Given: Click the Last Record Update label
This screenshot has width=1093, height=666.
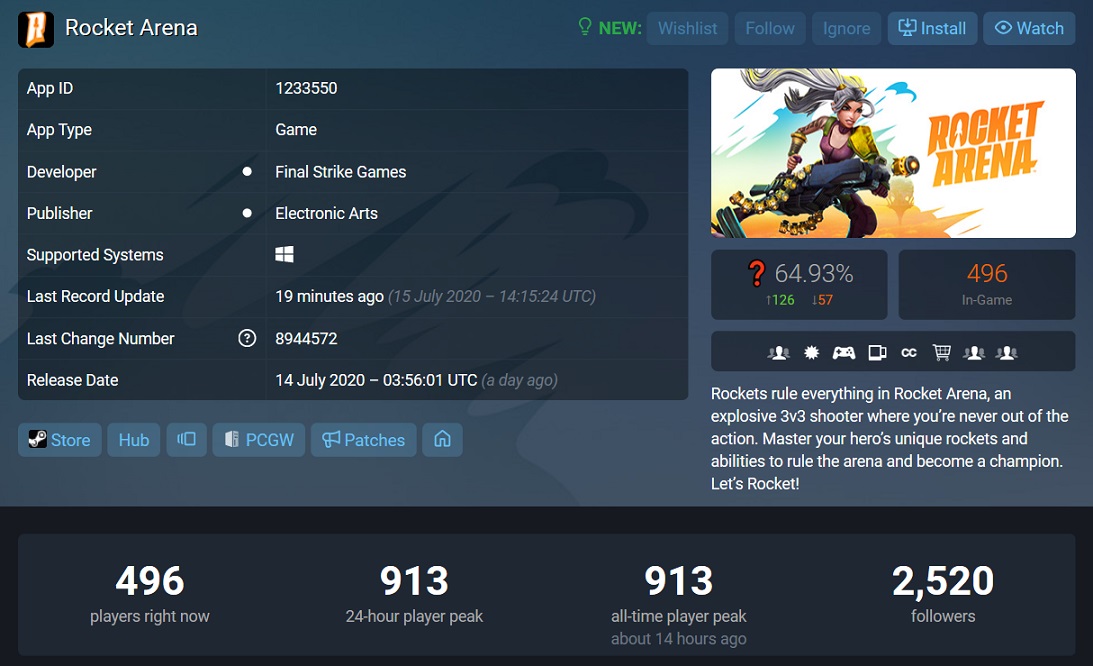Looking at the screenshot, I should click(x=95, y=296).
